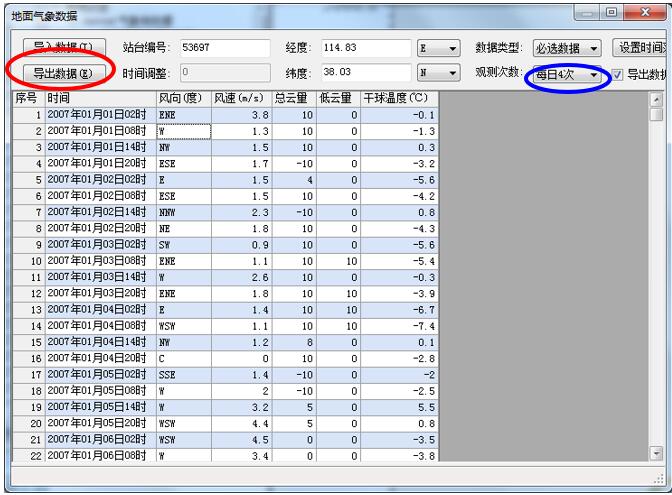Open the latitude direction N dropdown
This screenshot has width=672, height=495.
coord(438,73)
